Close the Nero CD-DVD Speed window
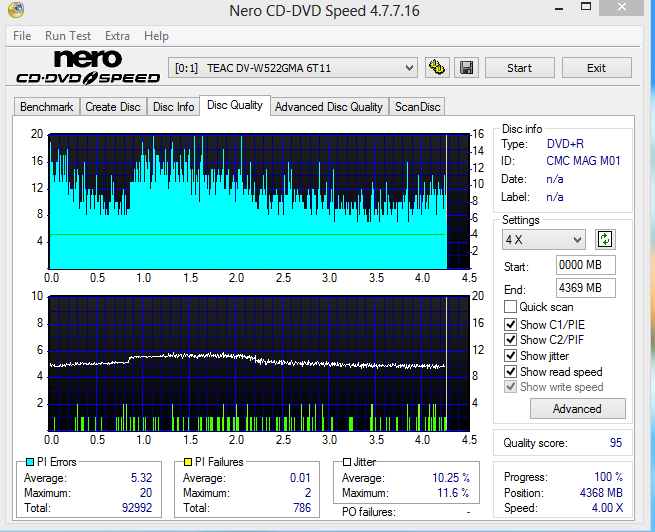 coord(622,7)
